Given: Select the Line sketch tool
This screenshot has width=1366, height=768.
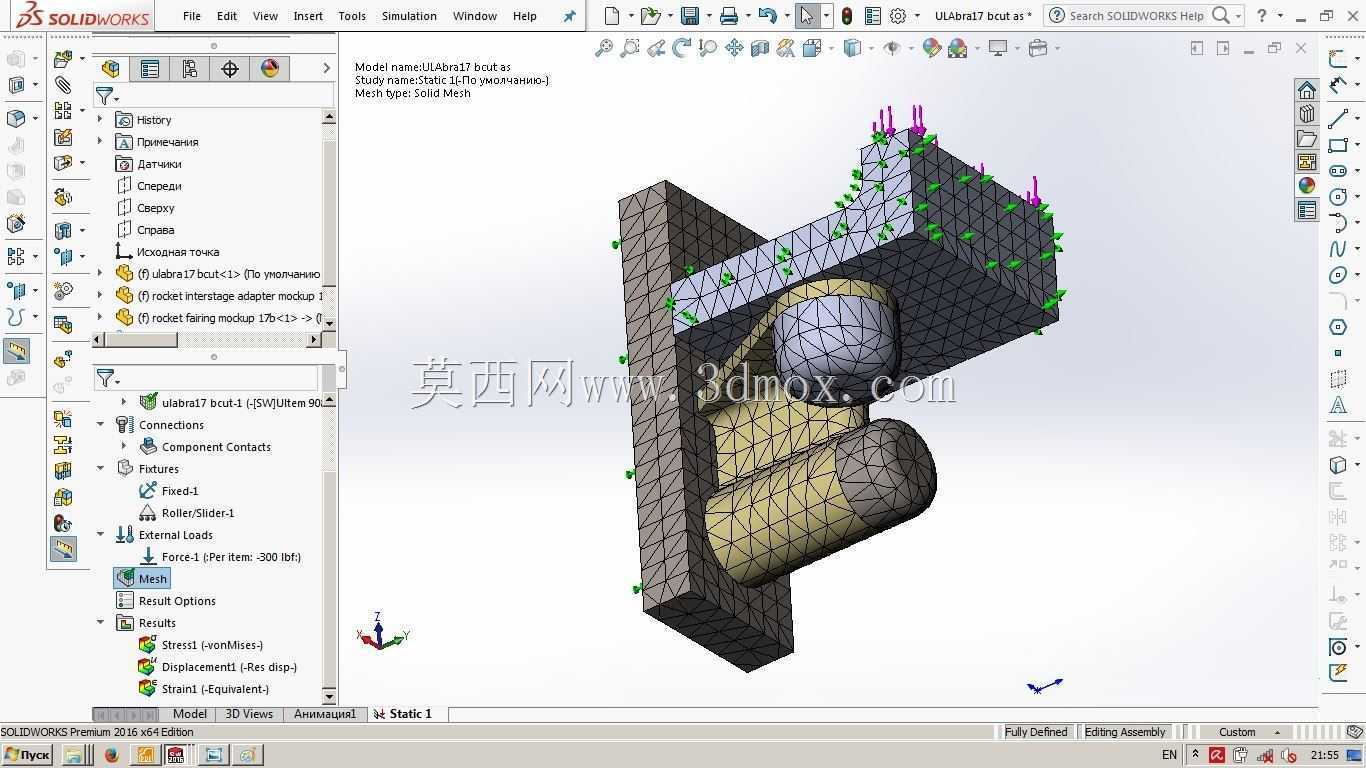Looking at the screenshot, I should [1338, 119].
